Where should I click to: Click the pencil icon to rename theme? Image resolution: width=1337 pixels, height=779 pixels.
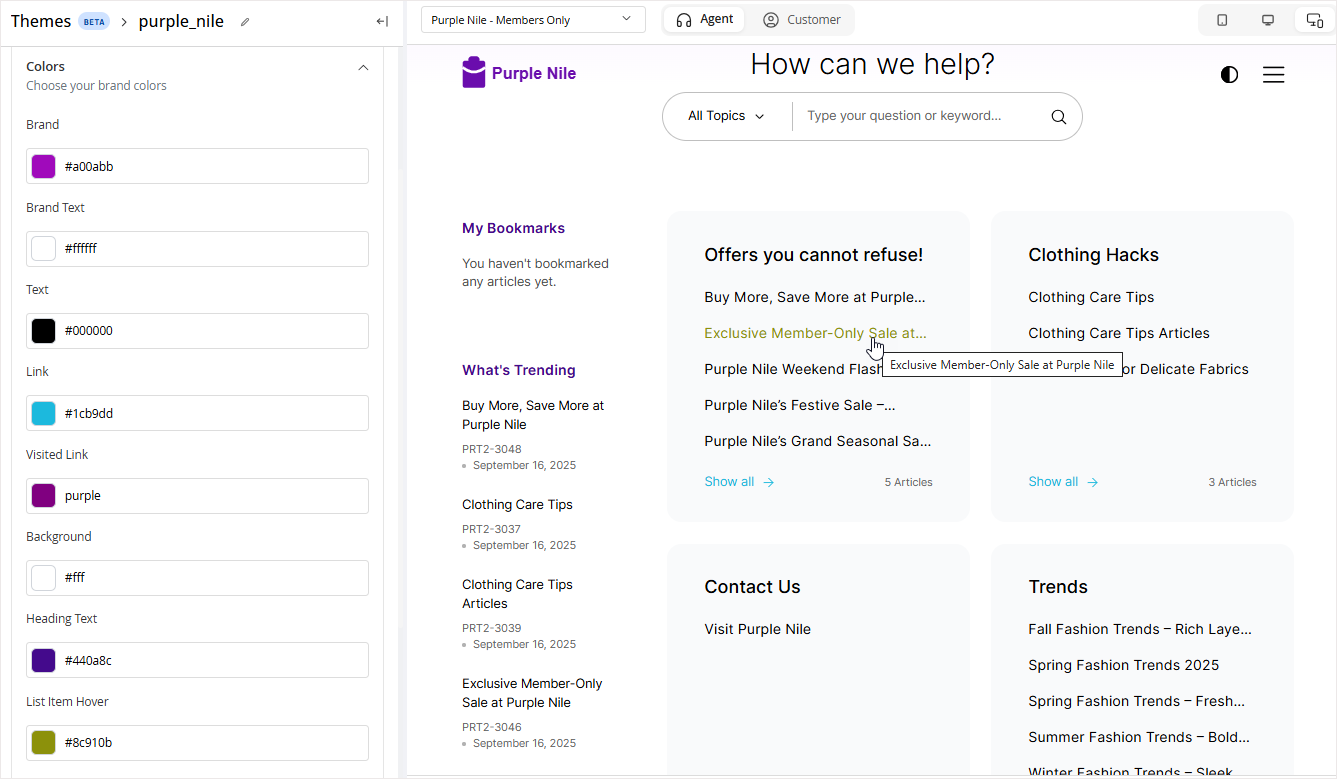click(x=246, y=22)
